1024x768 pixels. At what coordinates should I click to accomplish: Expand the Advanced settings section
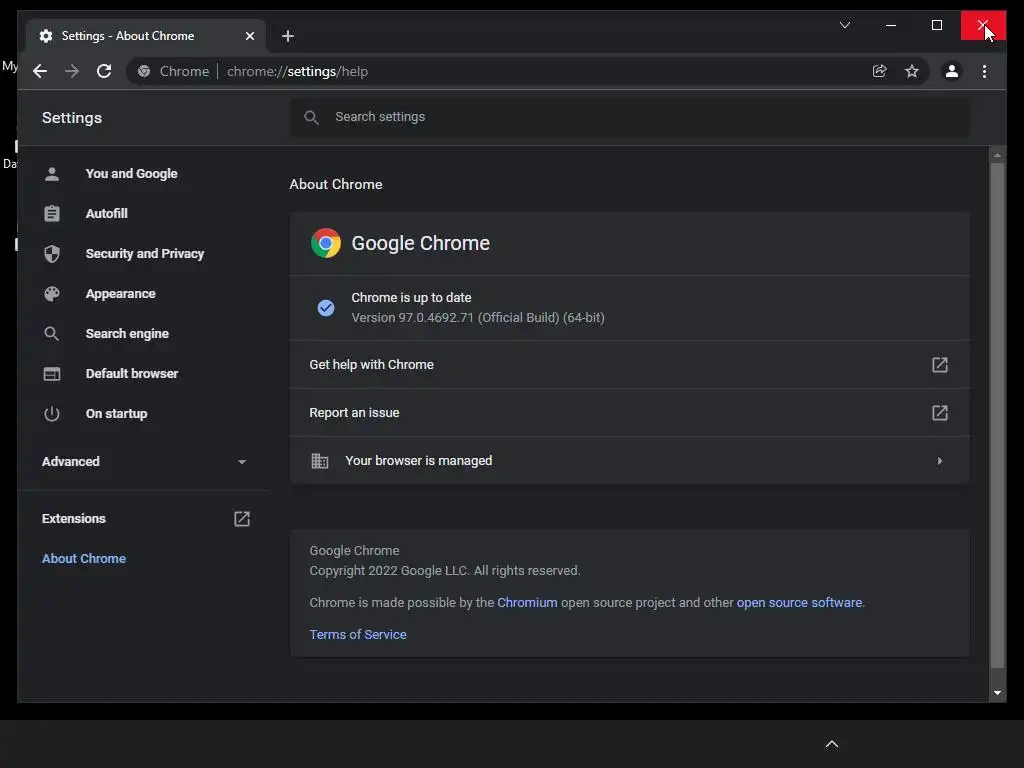coord(144,462)
